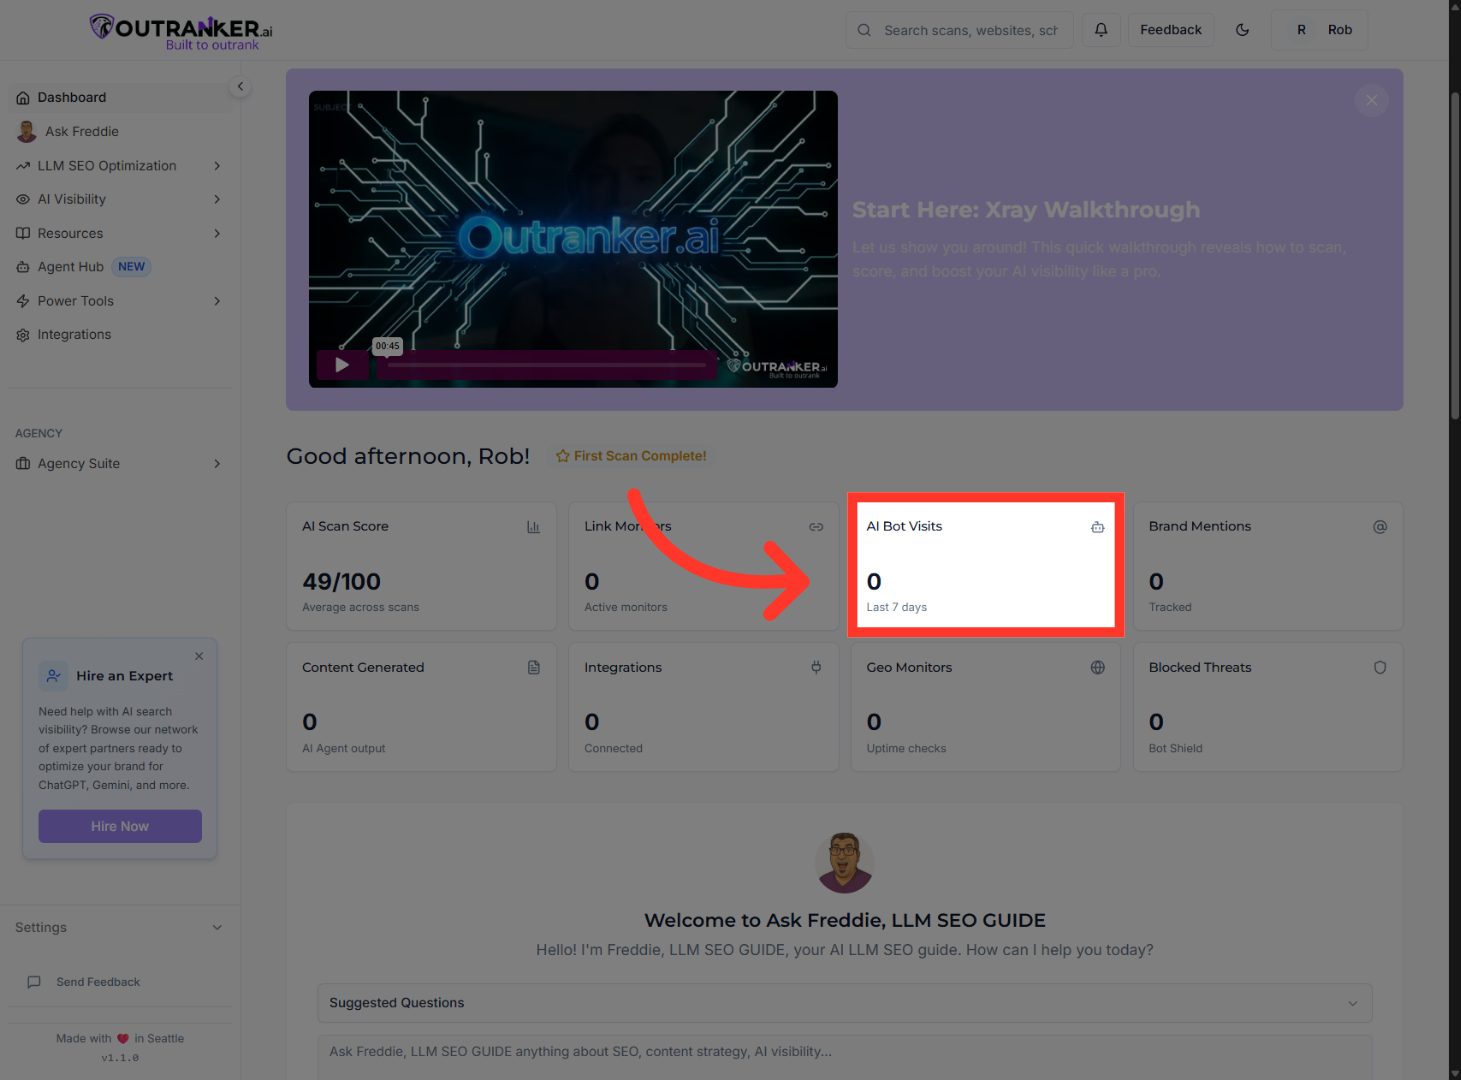Open AI Visibility in the sidebar

pyautogui.click(x=120, y=200)
